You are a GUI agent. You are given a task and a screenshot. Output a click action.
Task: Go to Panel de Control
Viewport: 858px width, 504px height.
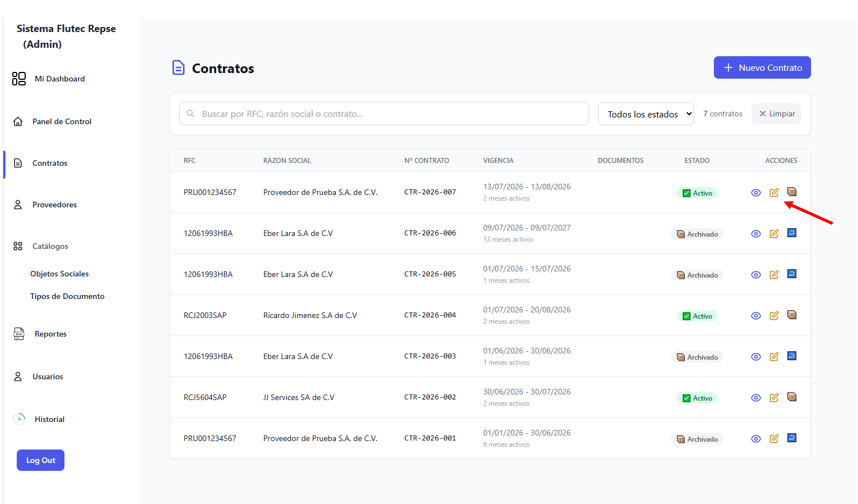(x=52, y=121)
